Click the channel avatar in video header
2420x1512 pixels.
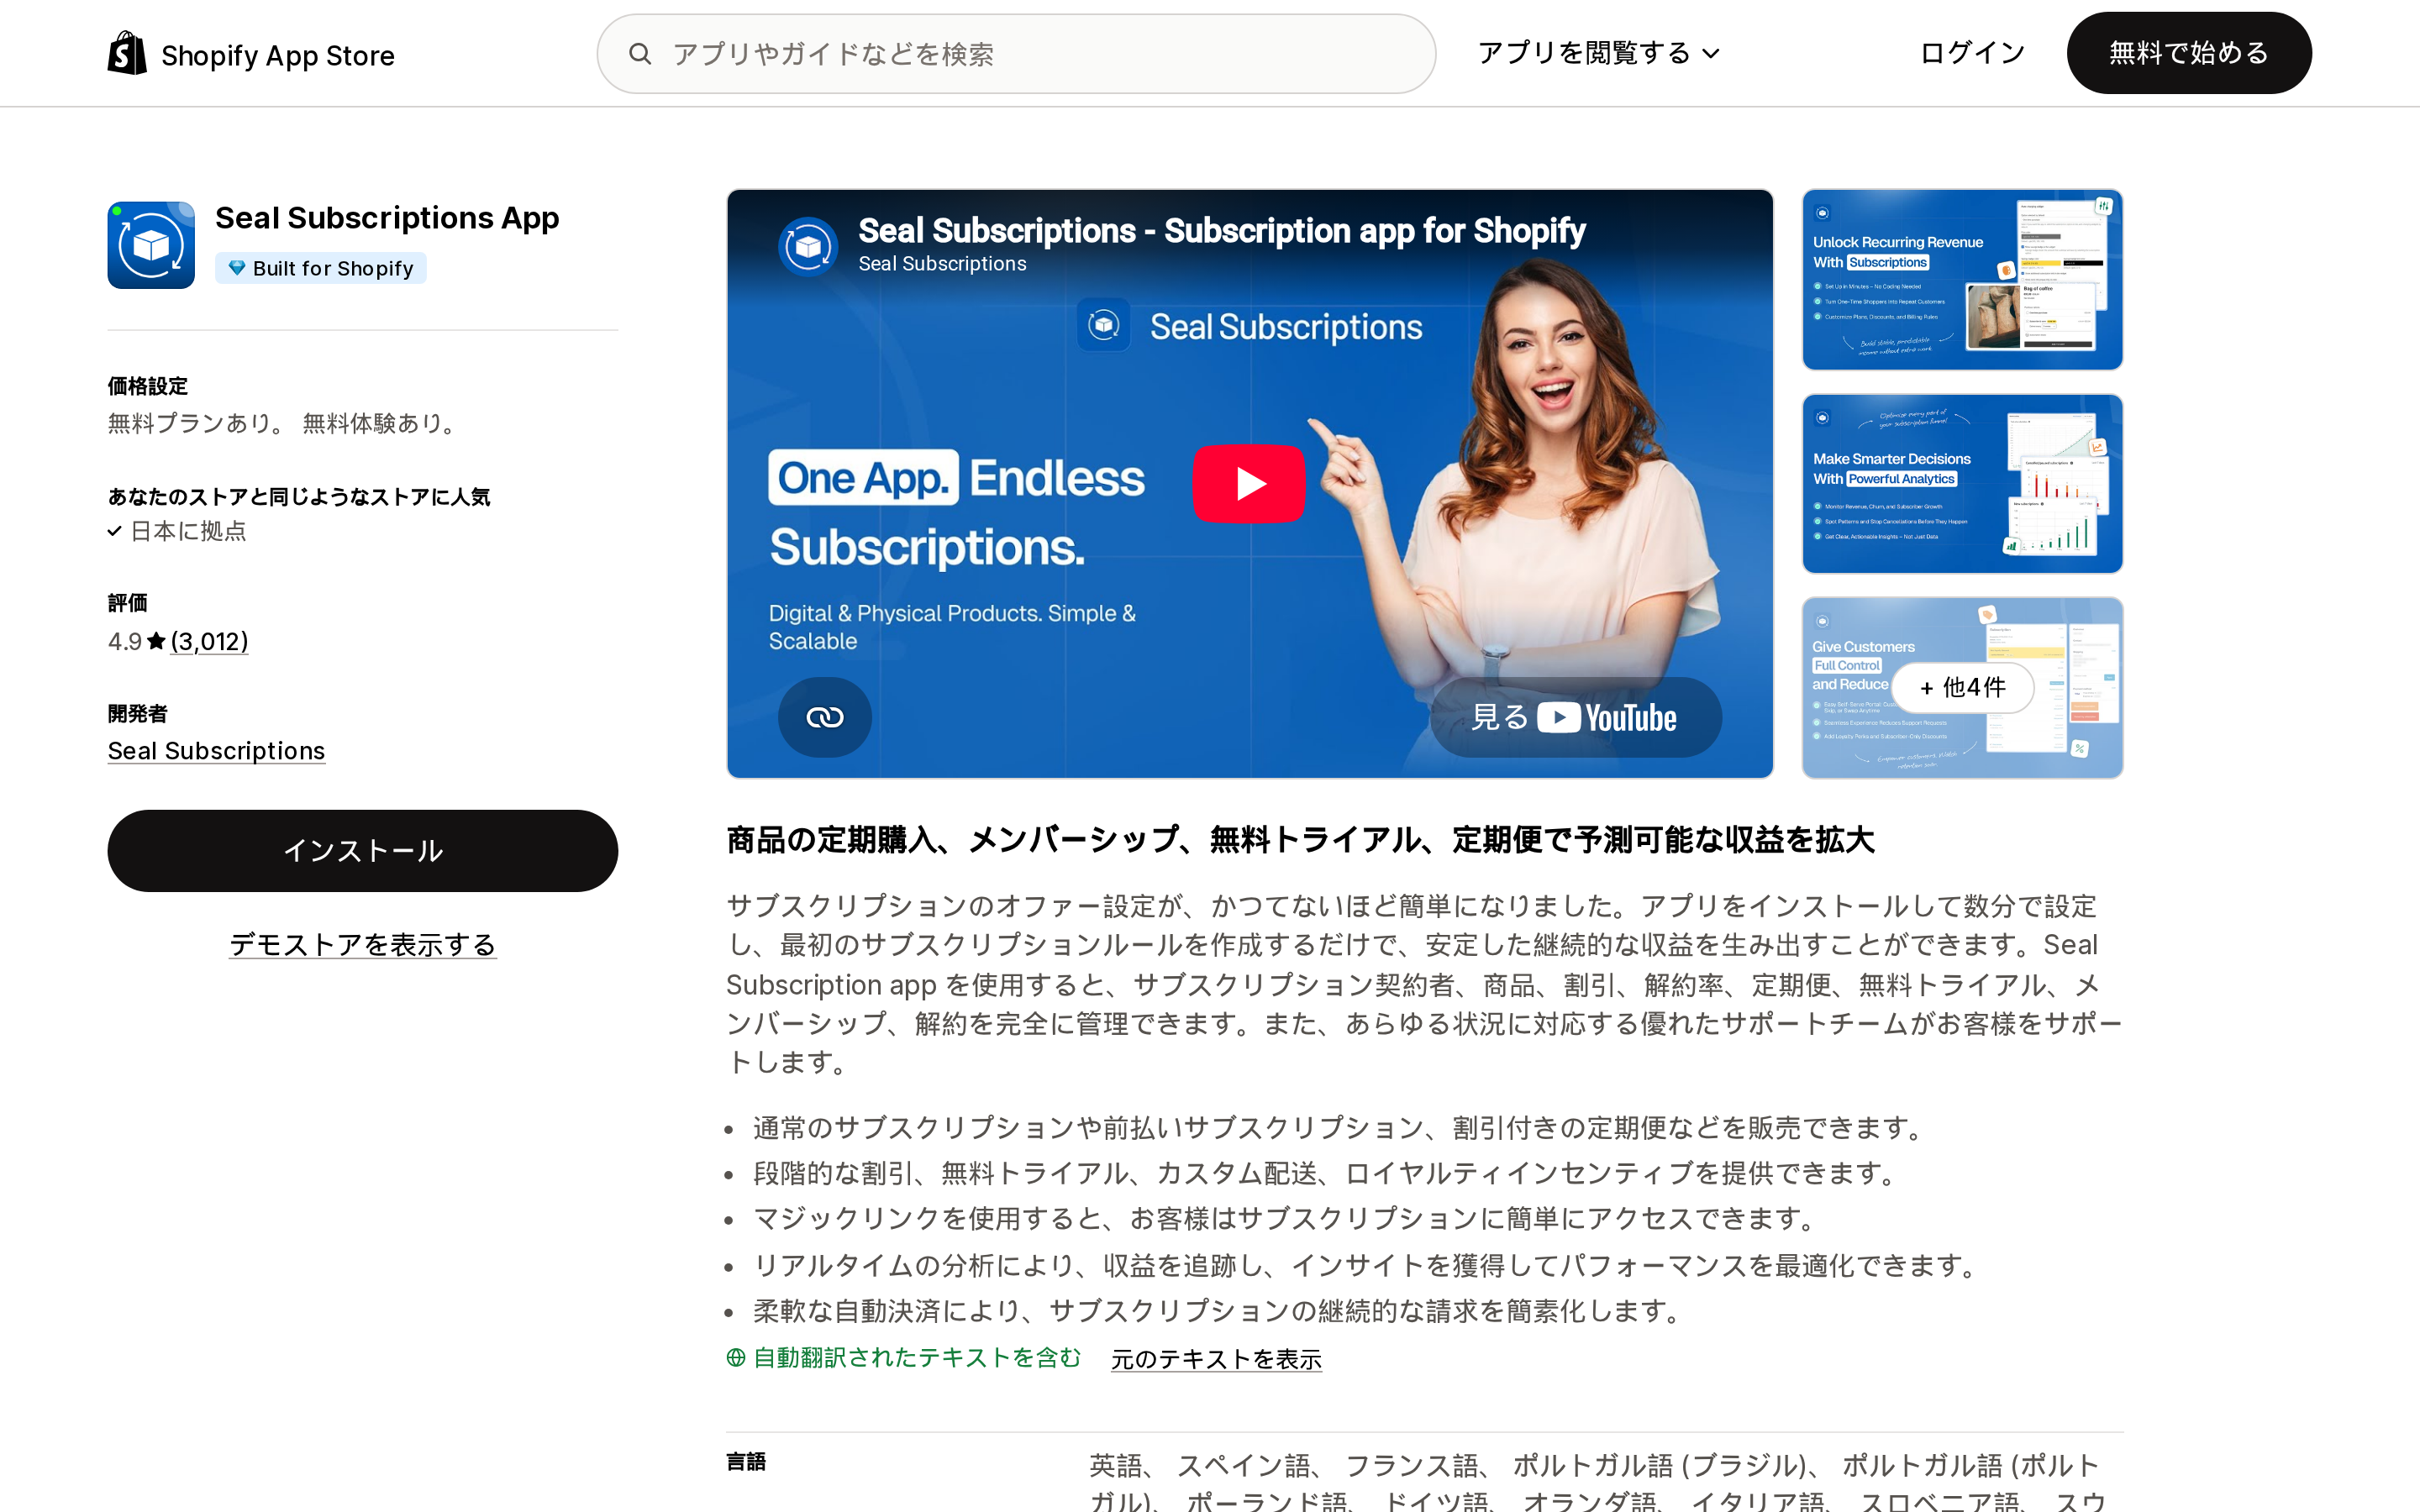click(808, 246)
